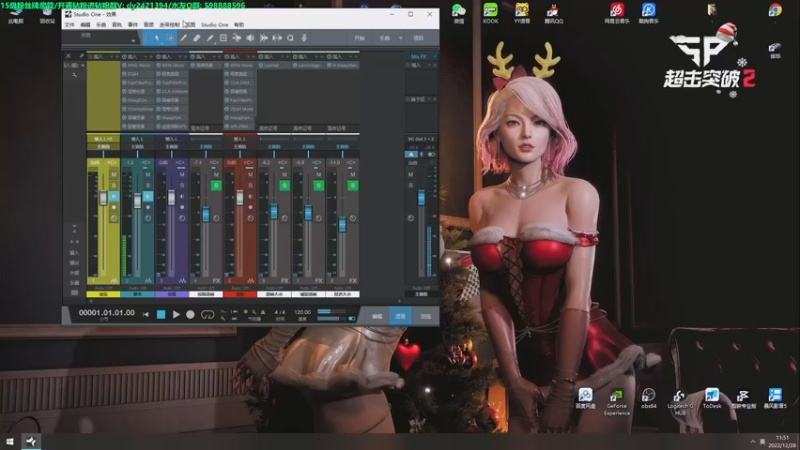Screen dimensions: 800x450
Task: Open the 腾讯QQ desktop icon
Action: pyautogui.click(x=554, y=13)
